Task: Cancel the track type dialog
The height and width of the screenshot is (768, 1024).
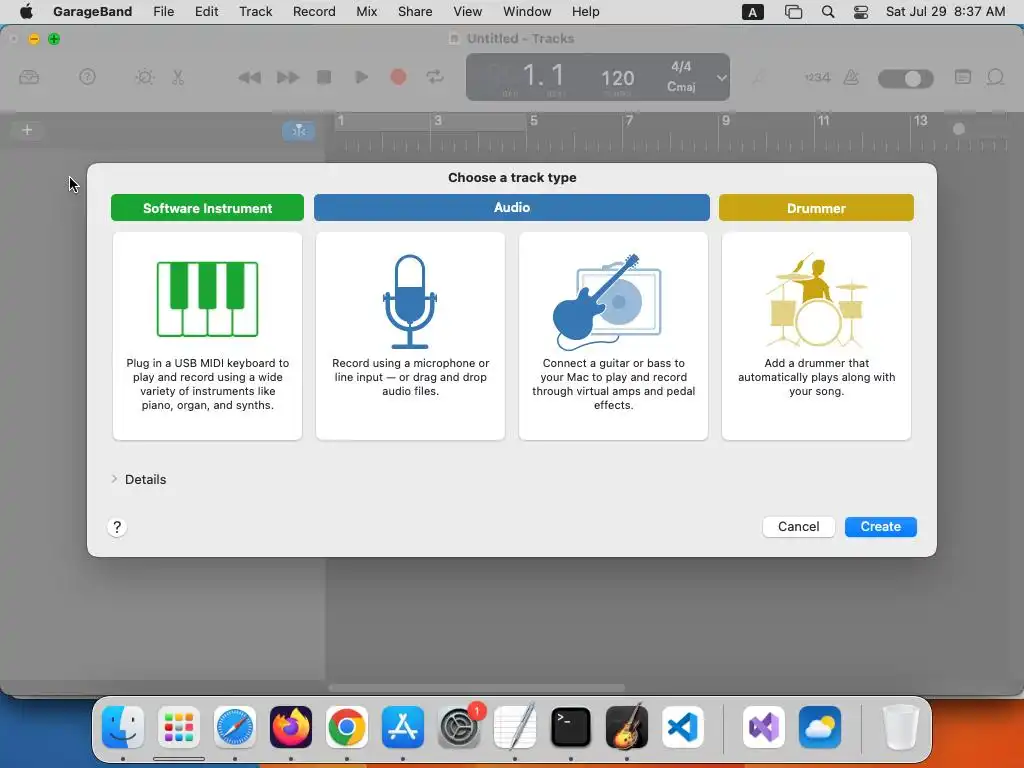Action: (798, 526)
